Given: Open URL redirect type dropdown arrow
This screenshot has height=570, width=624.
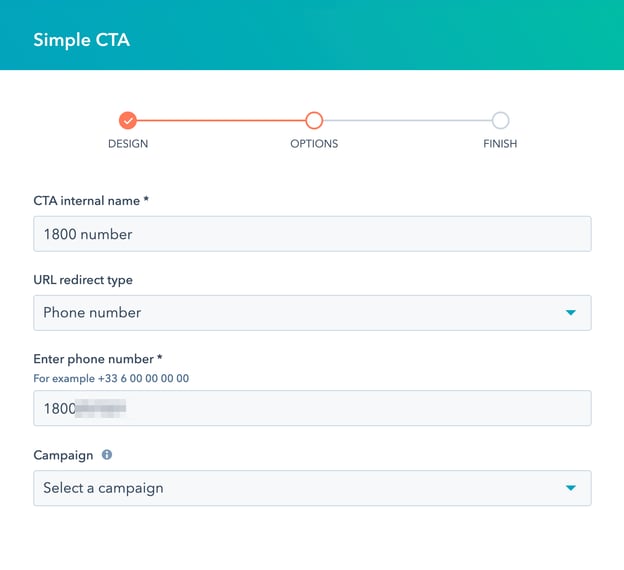Looking at the screenshot, I should (x=571, y=313).
